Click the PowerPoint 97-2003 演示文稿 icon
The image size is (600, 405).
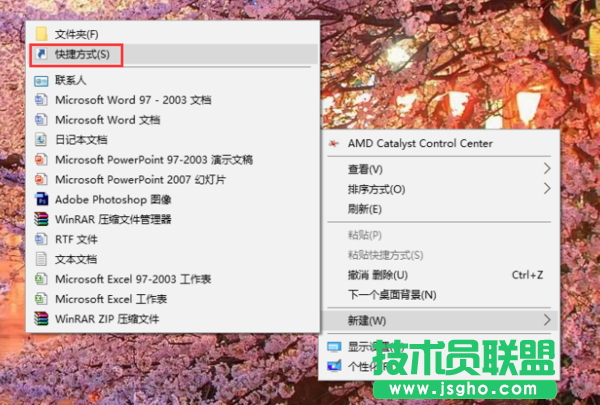point(41,160)
